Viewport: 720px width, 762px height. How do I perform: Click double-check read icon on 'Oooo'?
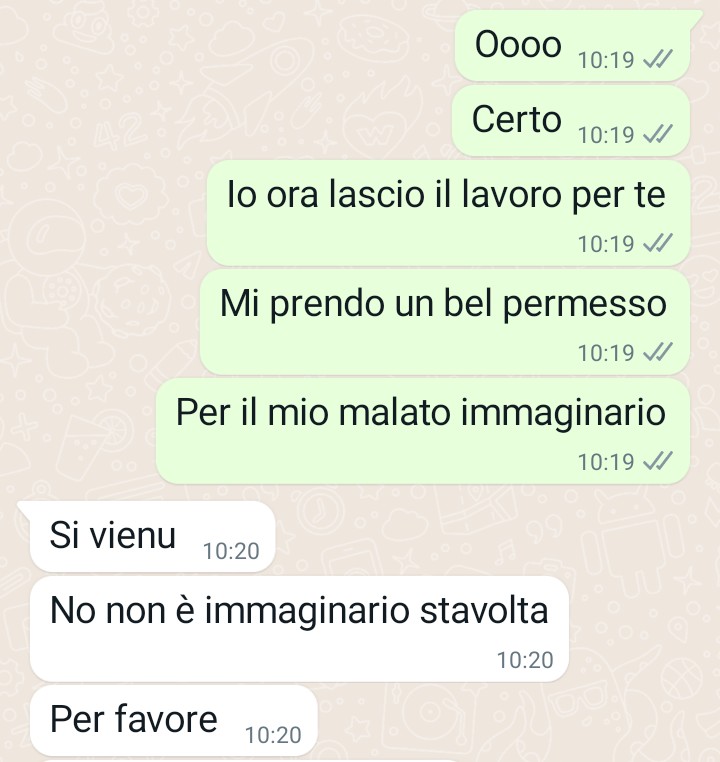(x=658, y=60)
